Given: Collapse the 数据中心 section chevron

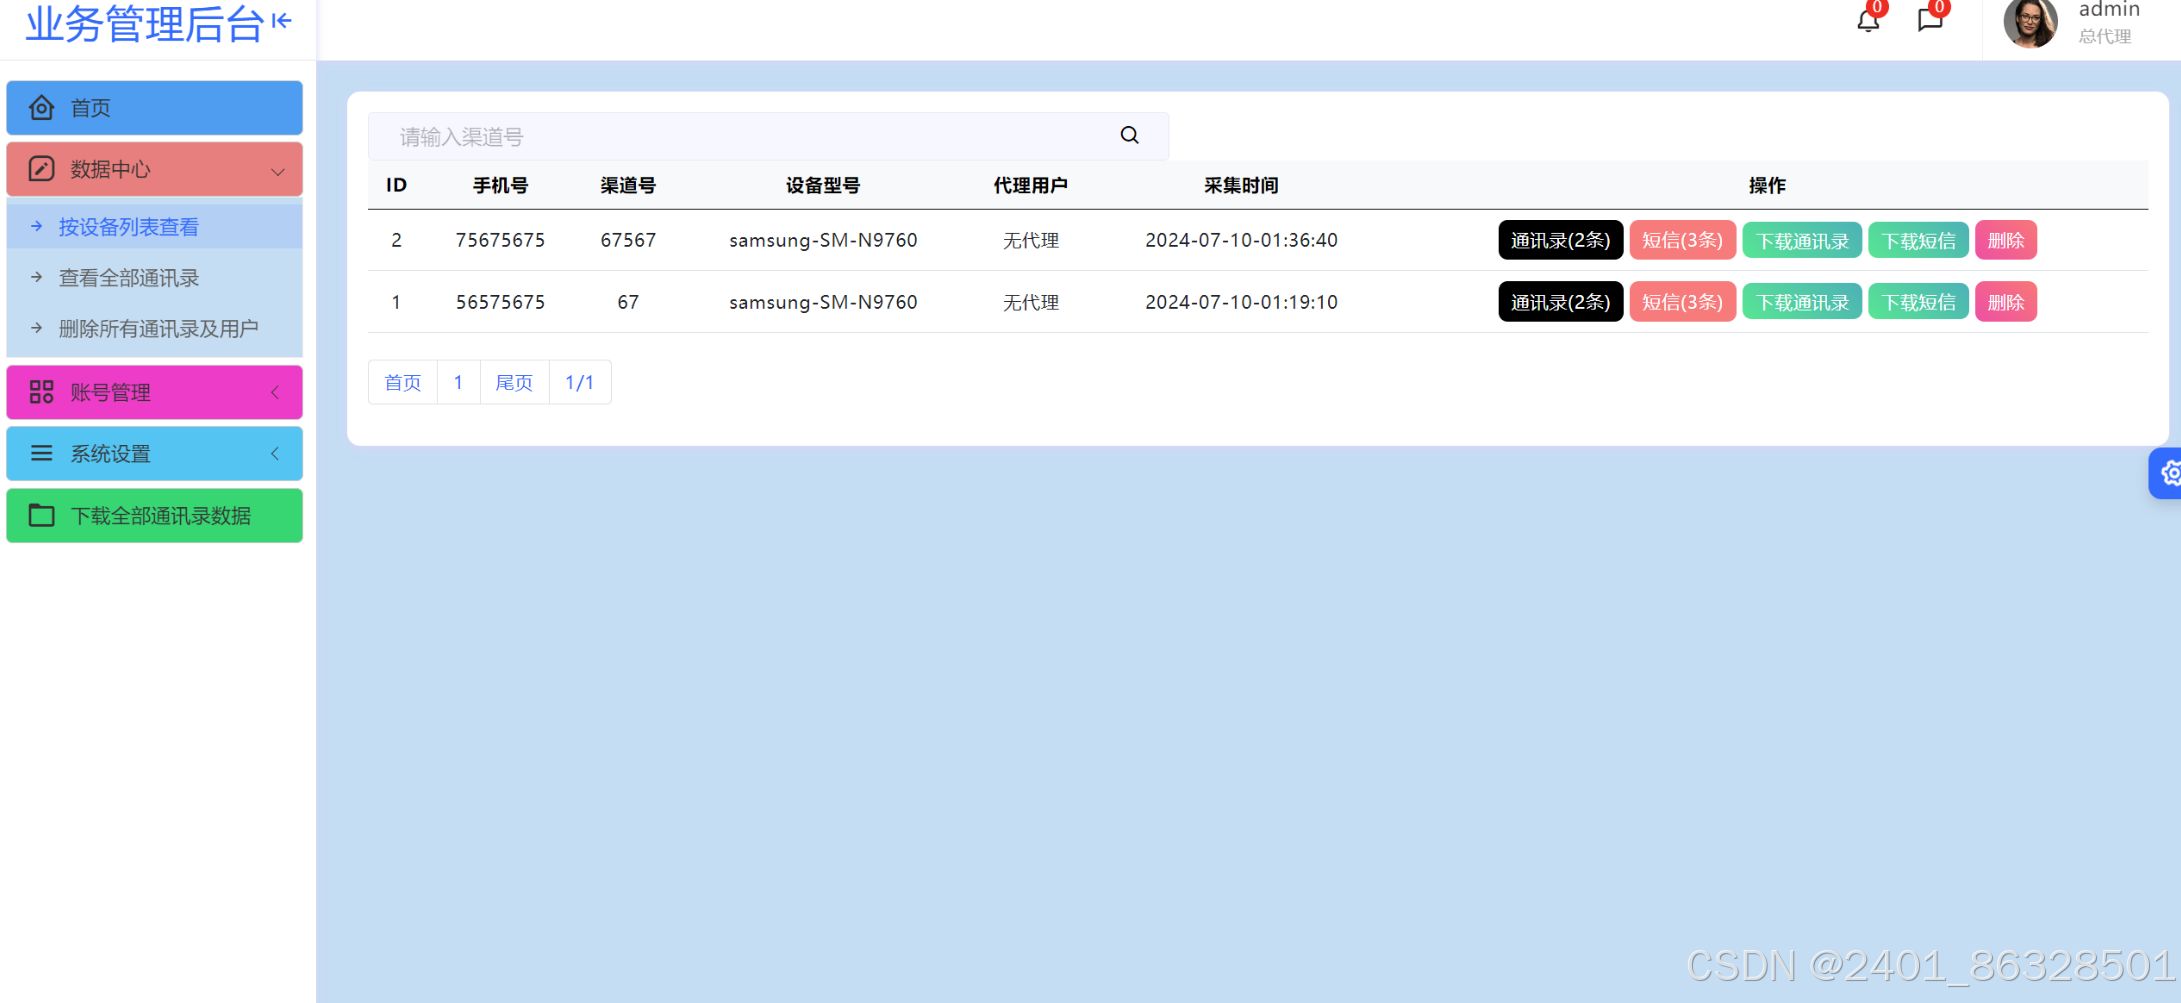Looking at the screenshot, I should coord(278,171).
